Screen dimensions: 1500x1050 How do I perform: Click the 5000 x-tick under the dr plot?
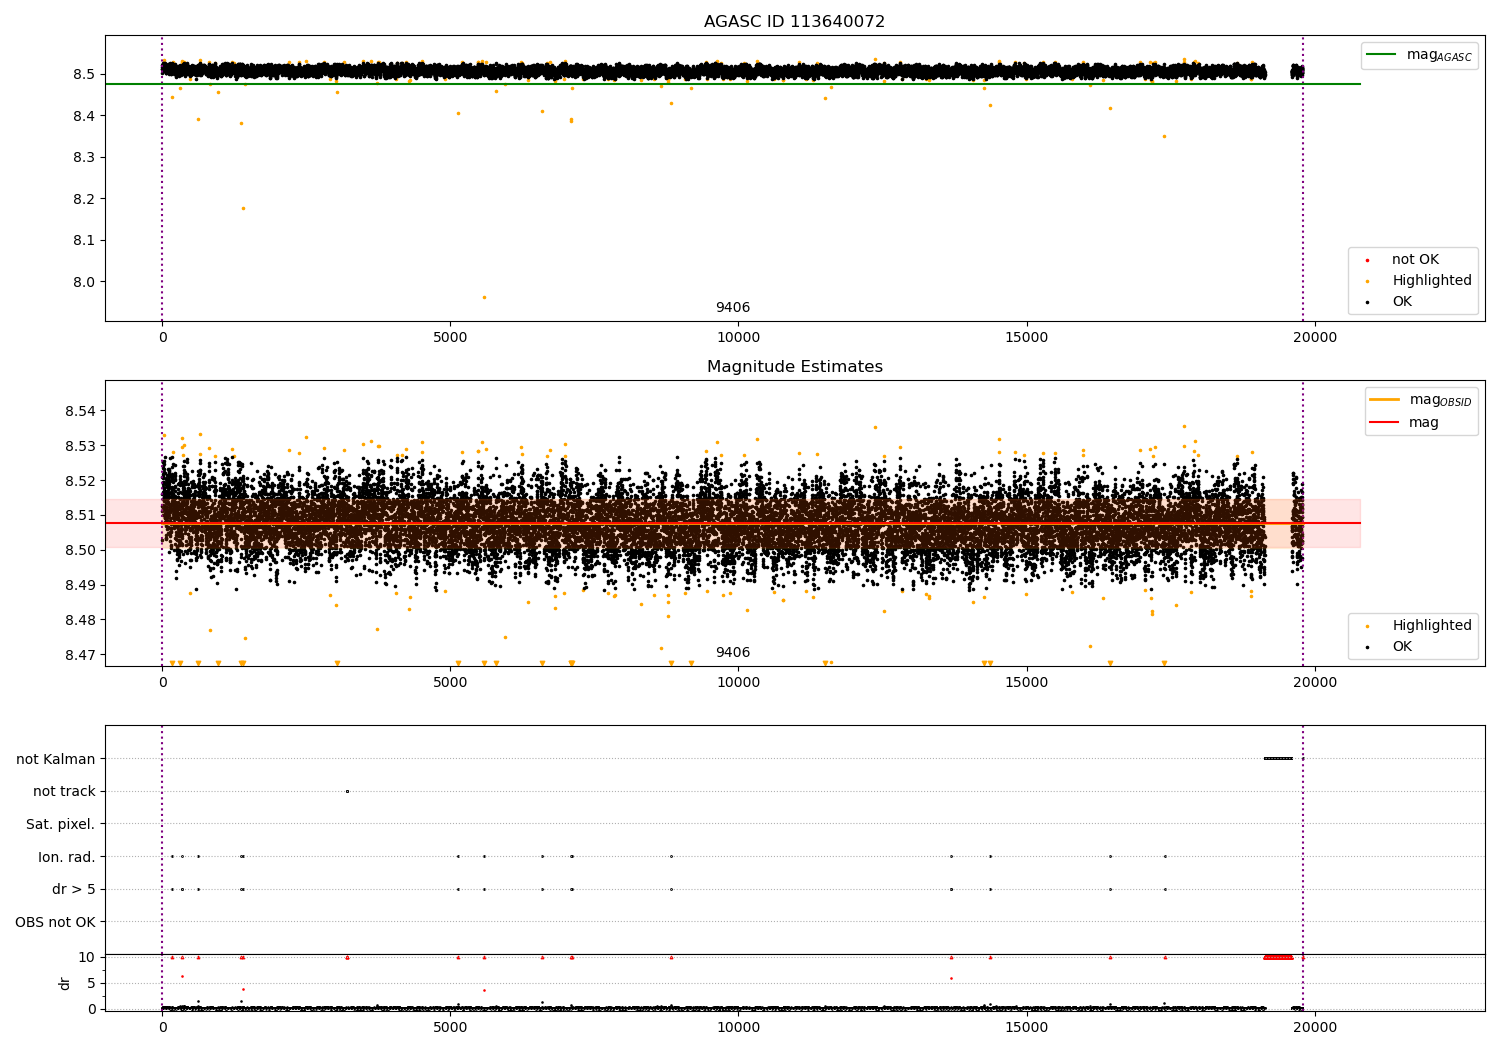coord(450,1028)
